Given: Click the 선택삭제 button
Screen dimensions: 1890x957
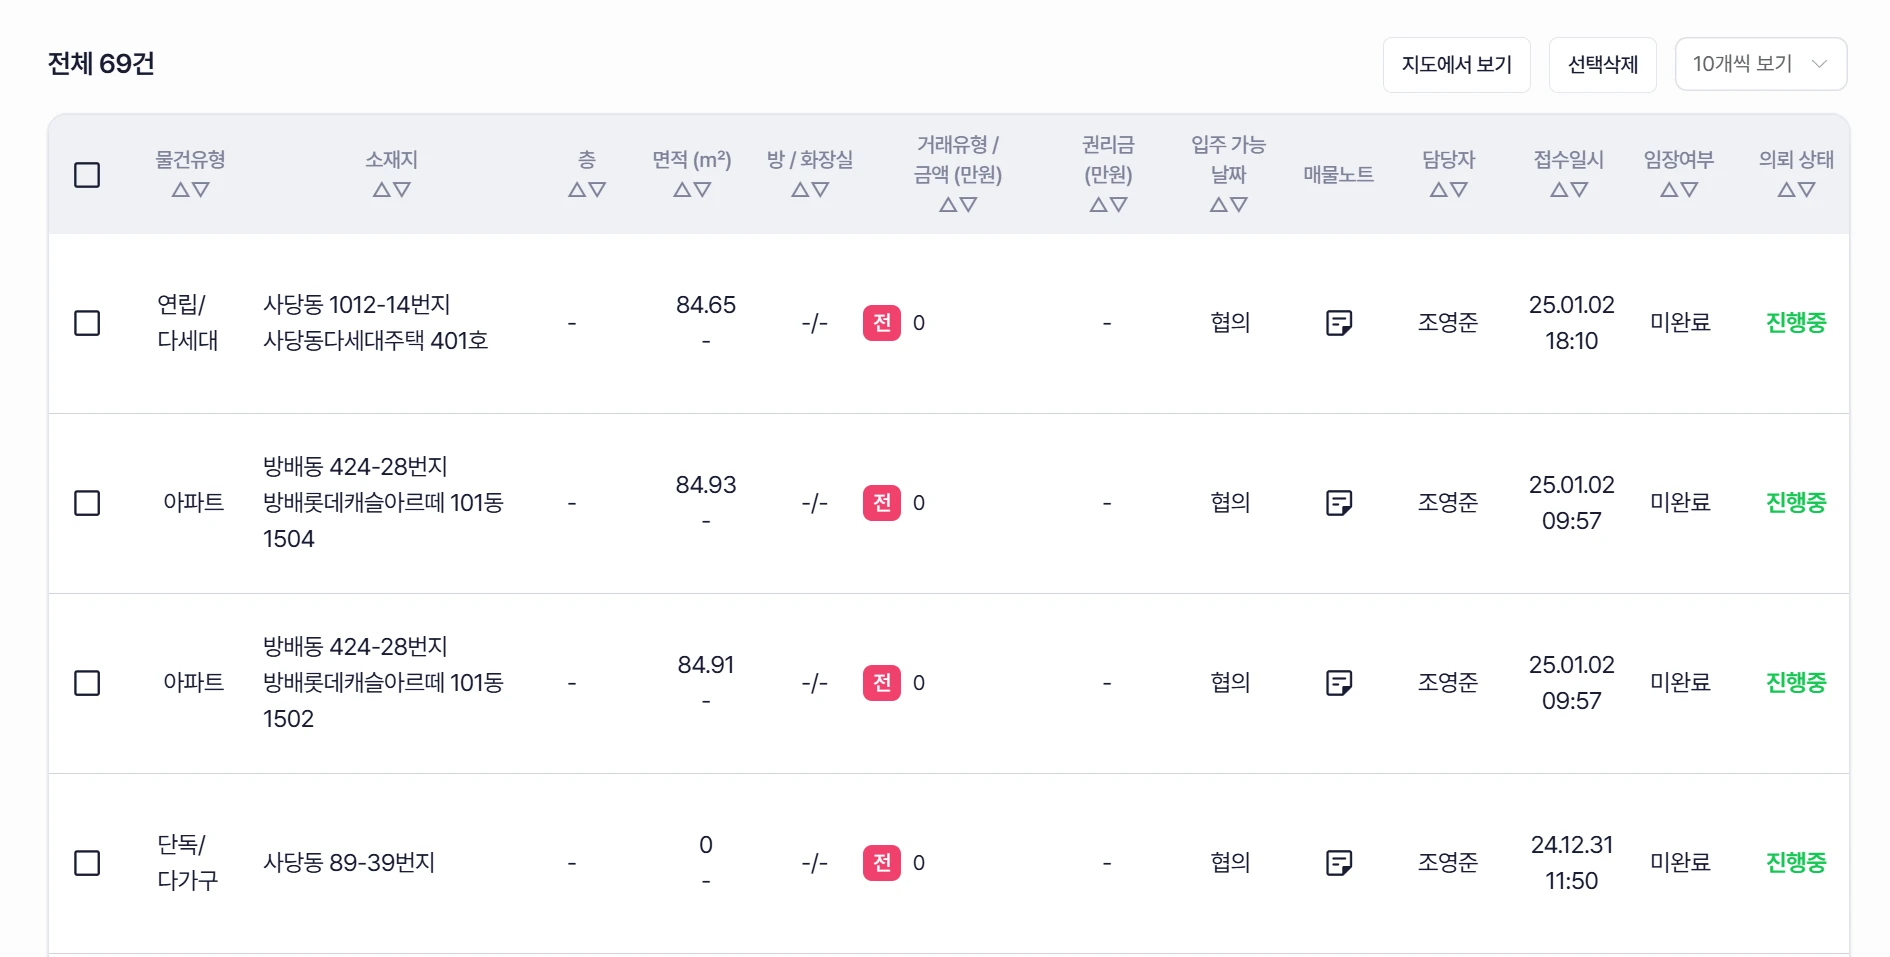Looking at the screenshot, I should [1603, 65].
